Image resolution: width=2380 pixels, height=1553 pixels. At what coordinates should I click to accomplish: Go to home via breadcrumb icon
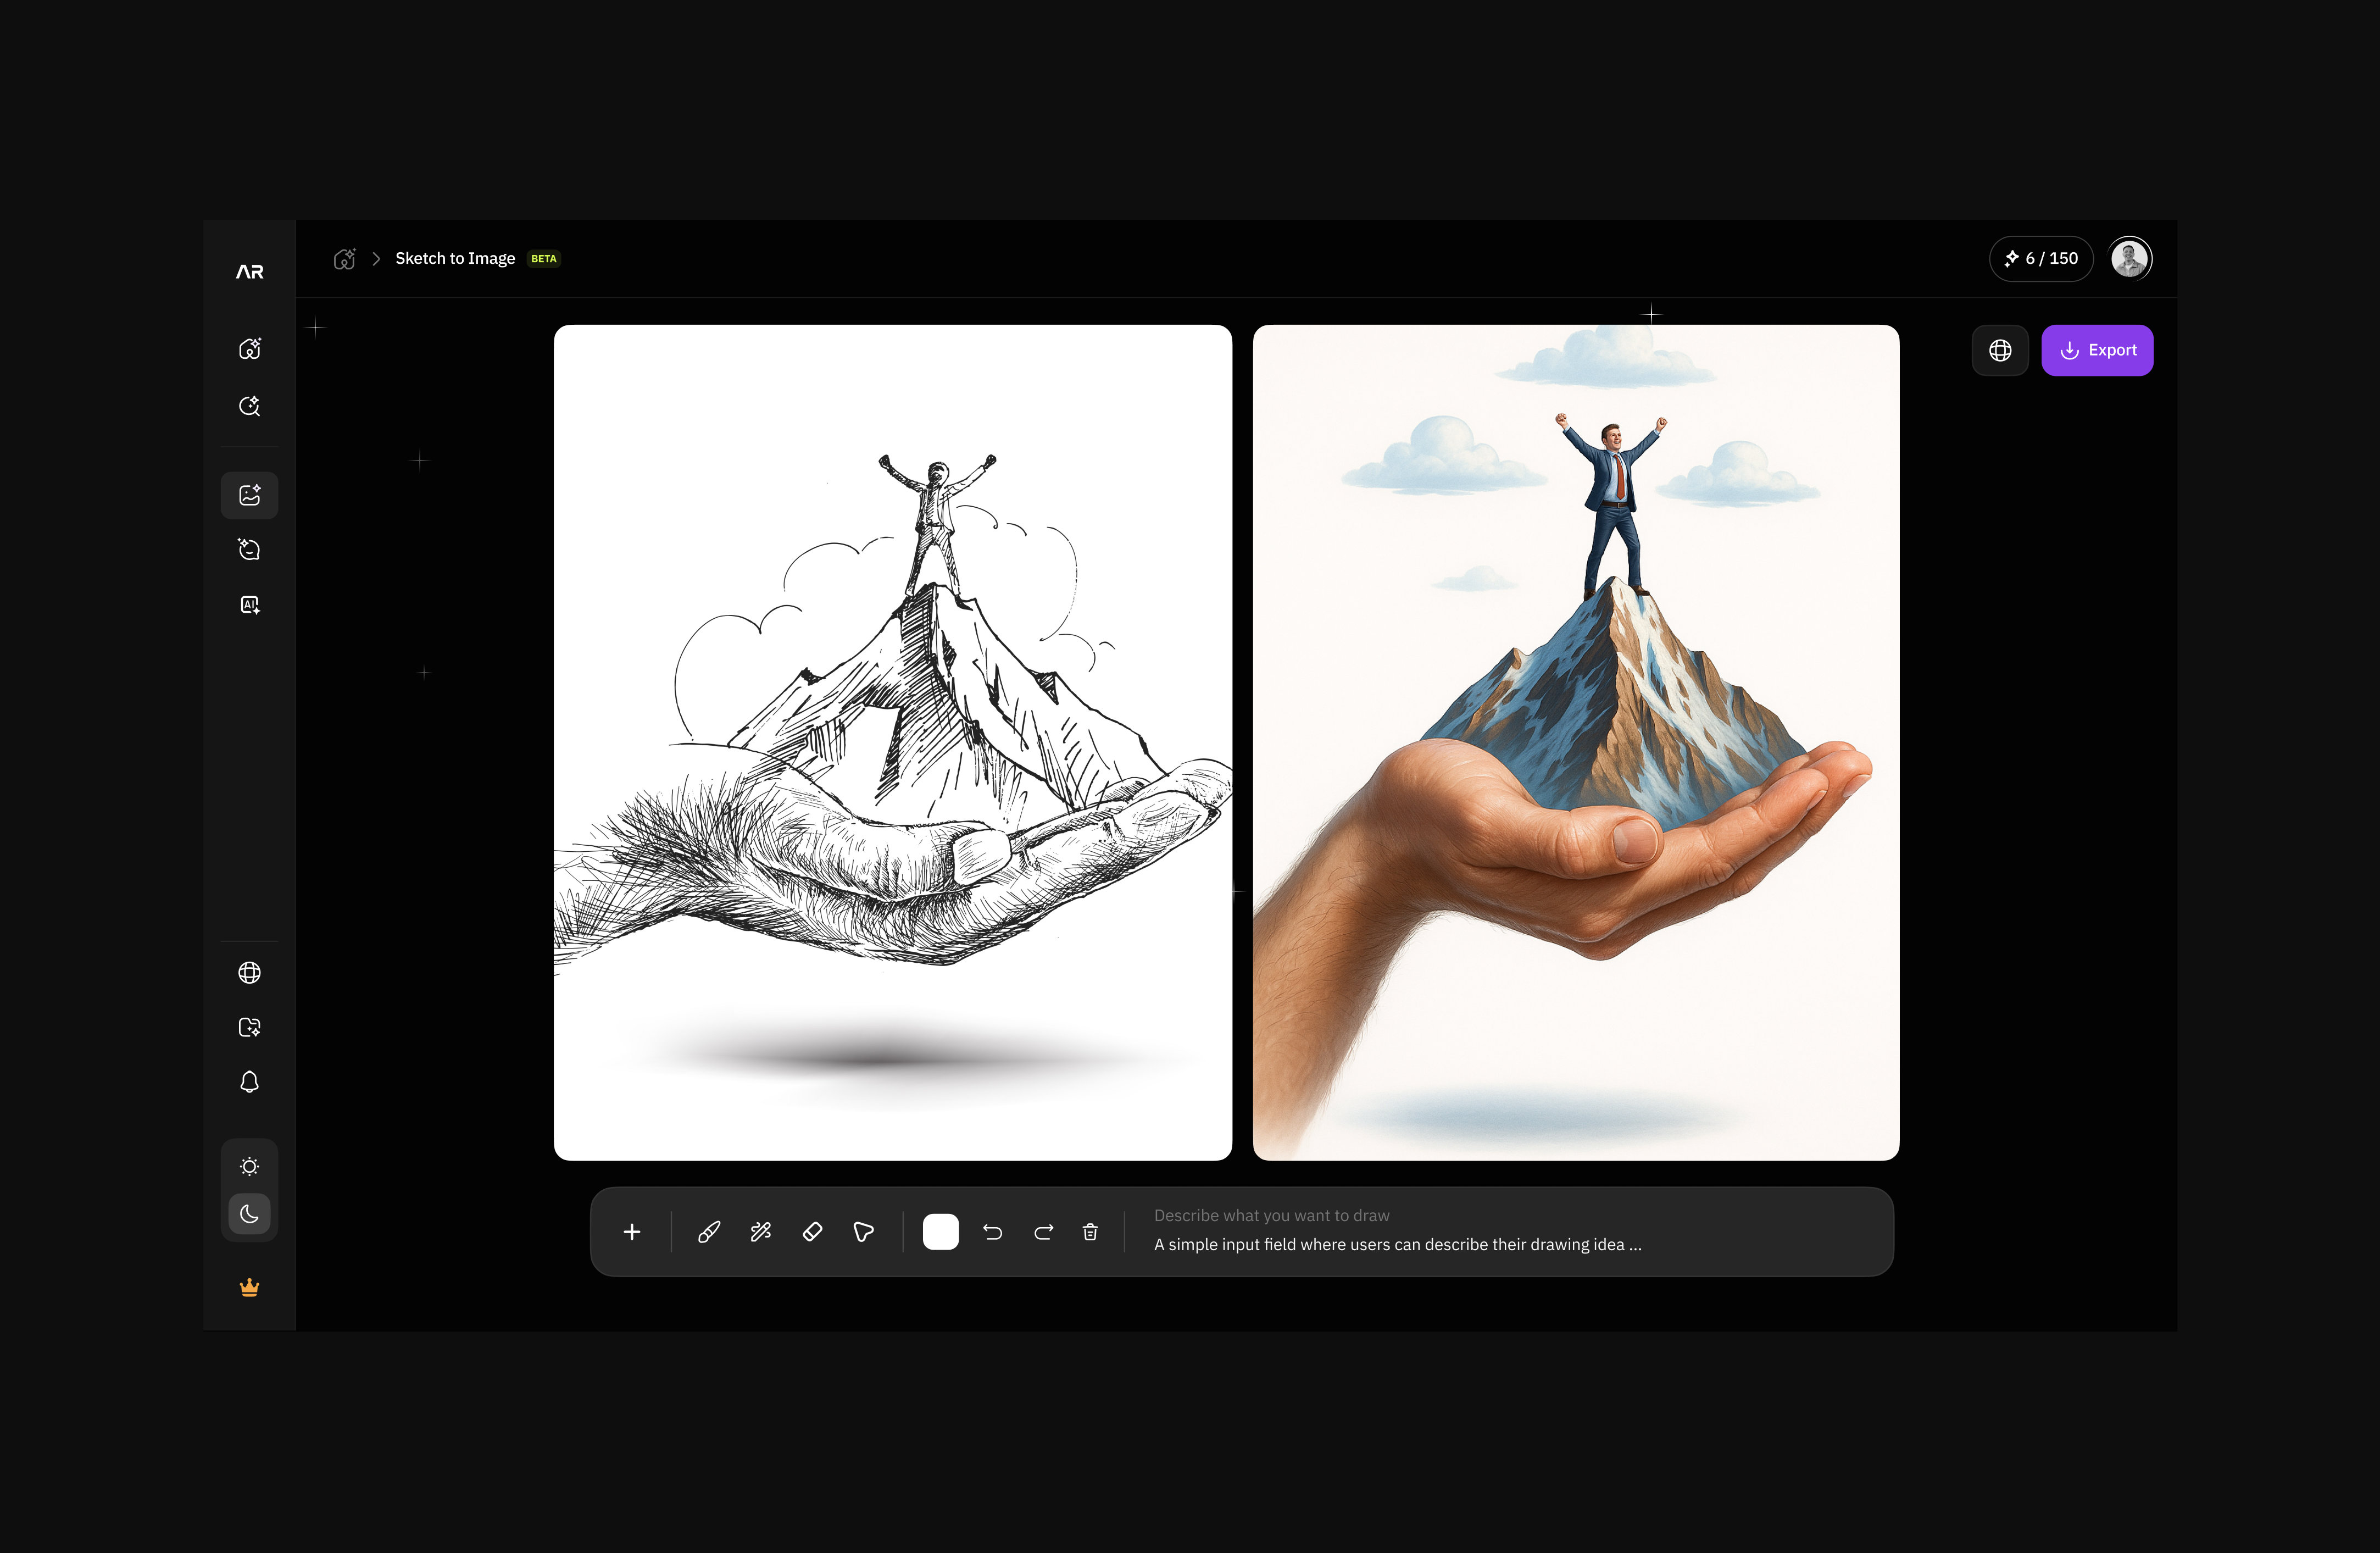click(x=344, y=258)
